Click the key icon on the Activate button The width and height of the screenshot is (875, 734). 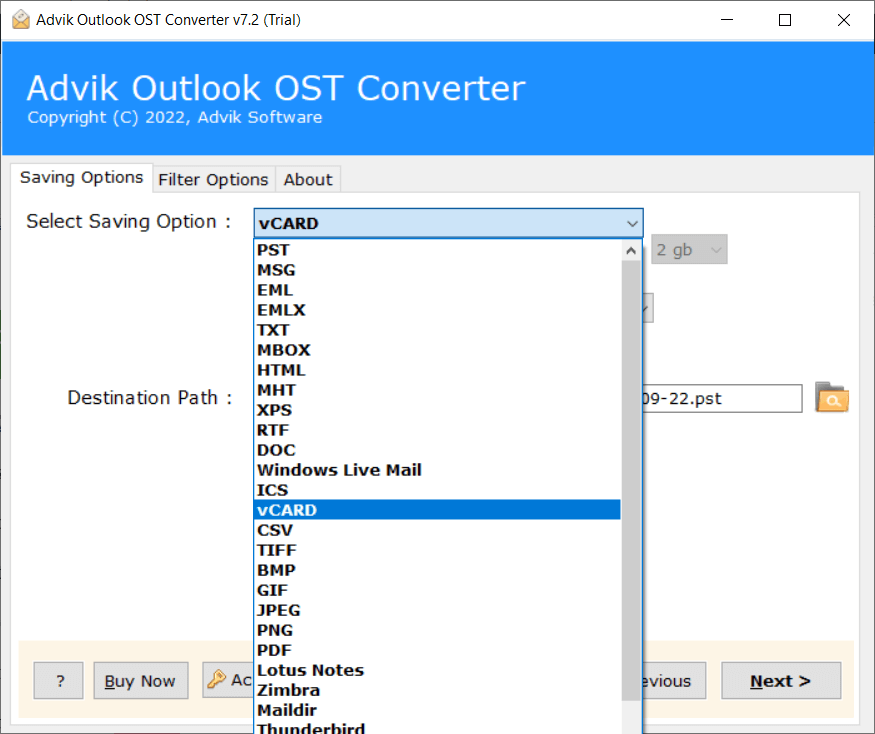[217, 679]
